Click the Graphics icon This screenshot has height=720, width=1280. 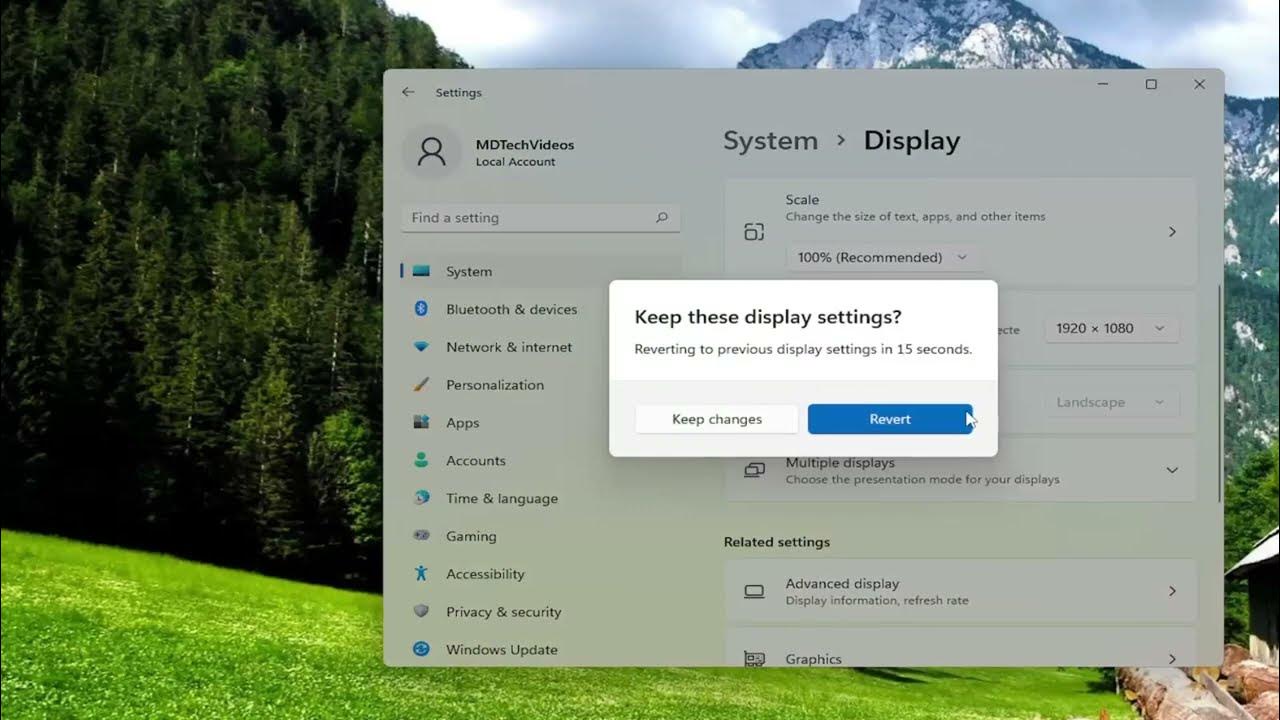click(754, 659)
